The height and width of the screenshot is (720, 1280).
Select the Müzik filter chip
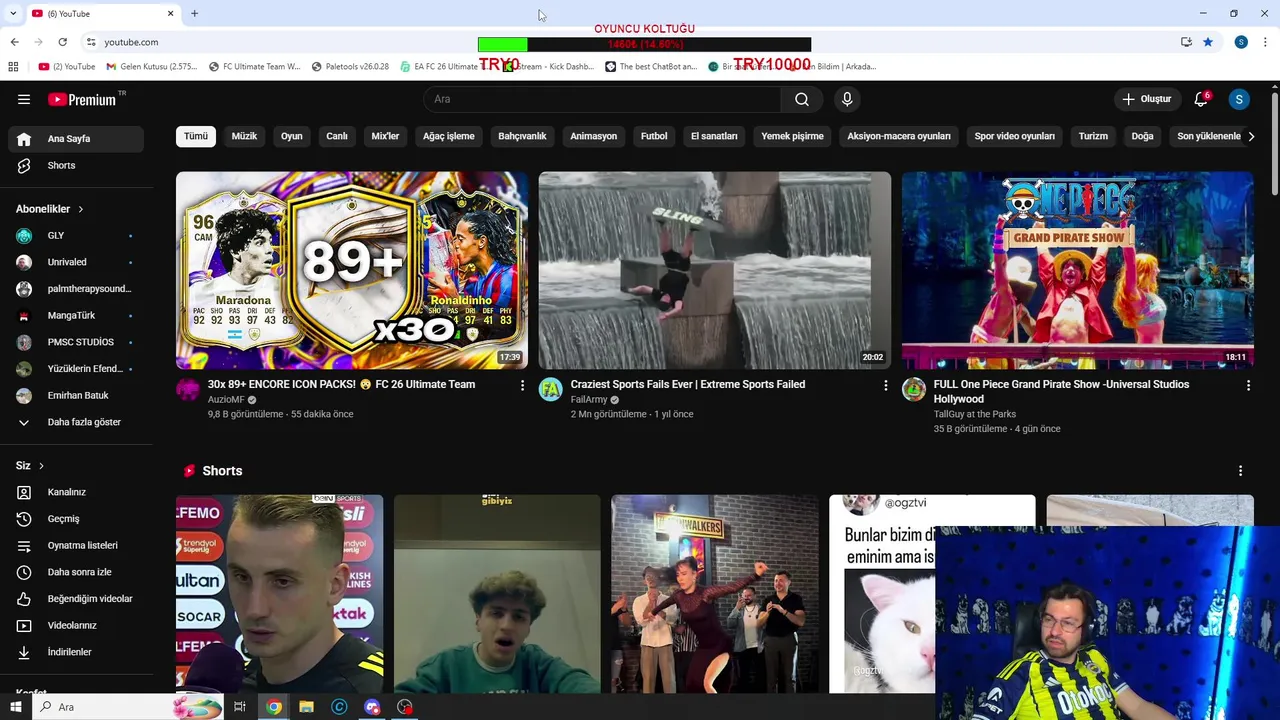coord(244,136)
